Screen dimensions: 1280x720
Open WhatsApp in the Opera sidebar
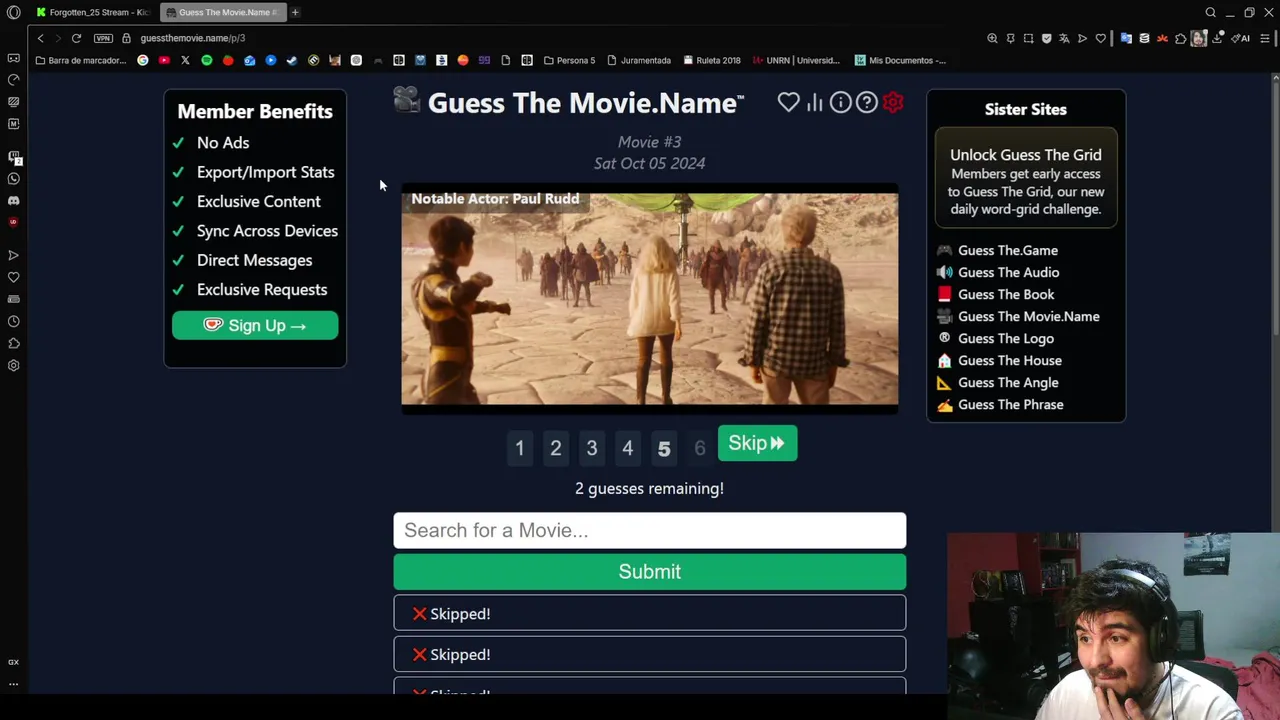coord(13,179)
